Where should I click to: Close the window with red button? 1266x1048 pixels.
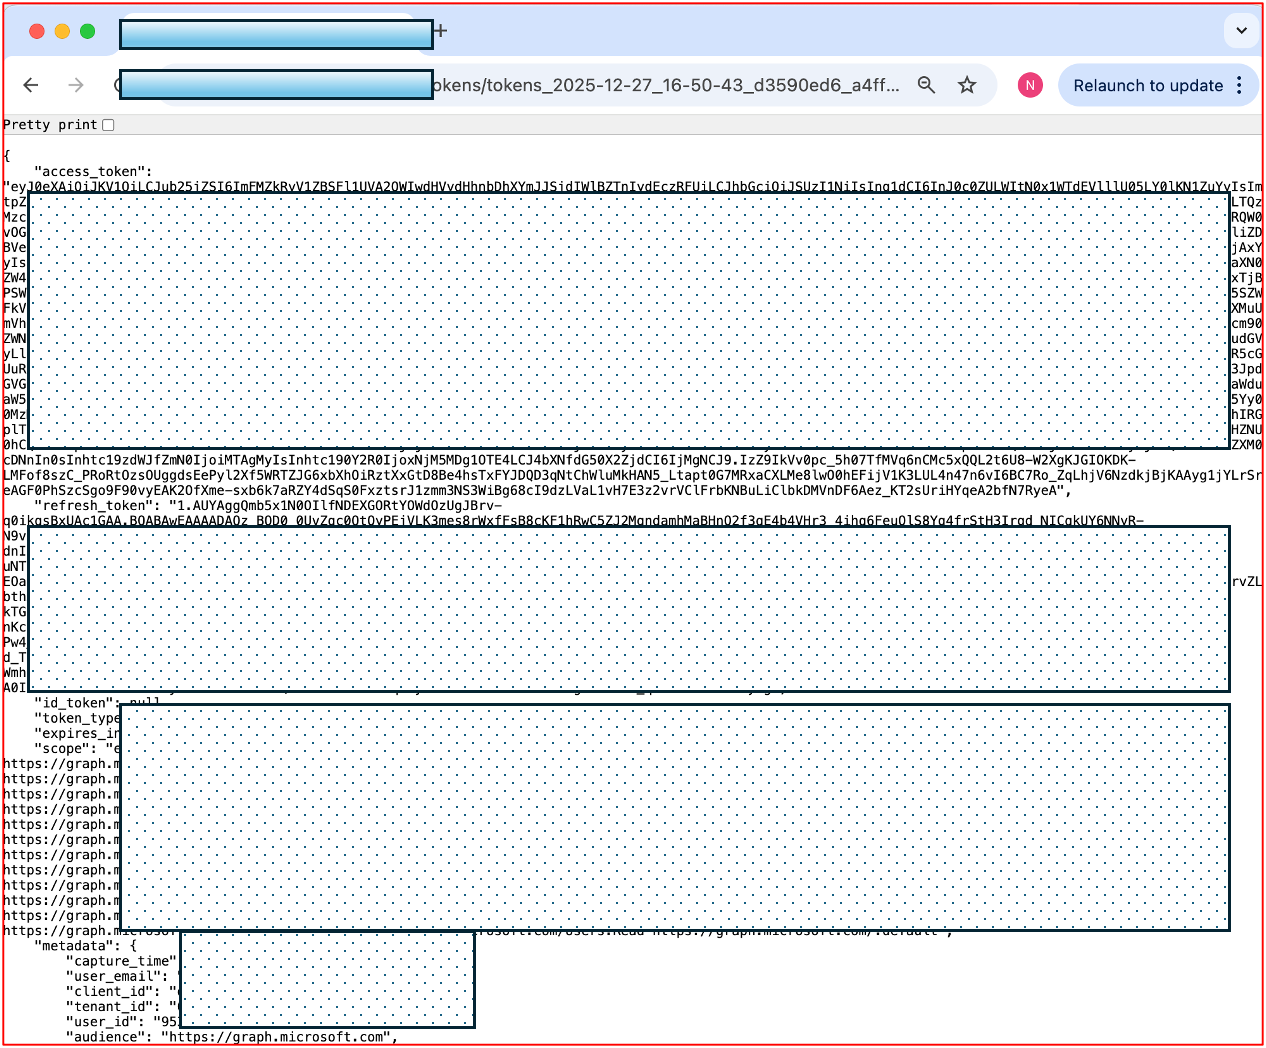(x=37, y=31)
